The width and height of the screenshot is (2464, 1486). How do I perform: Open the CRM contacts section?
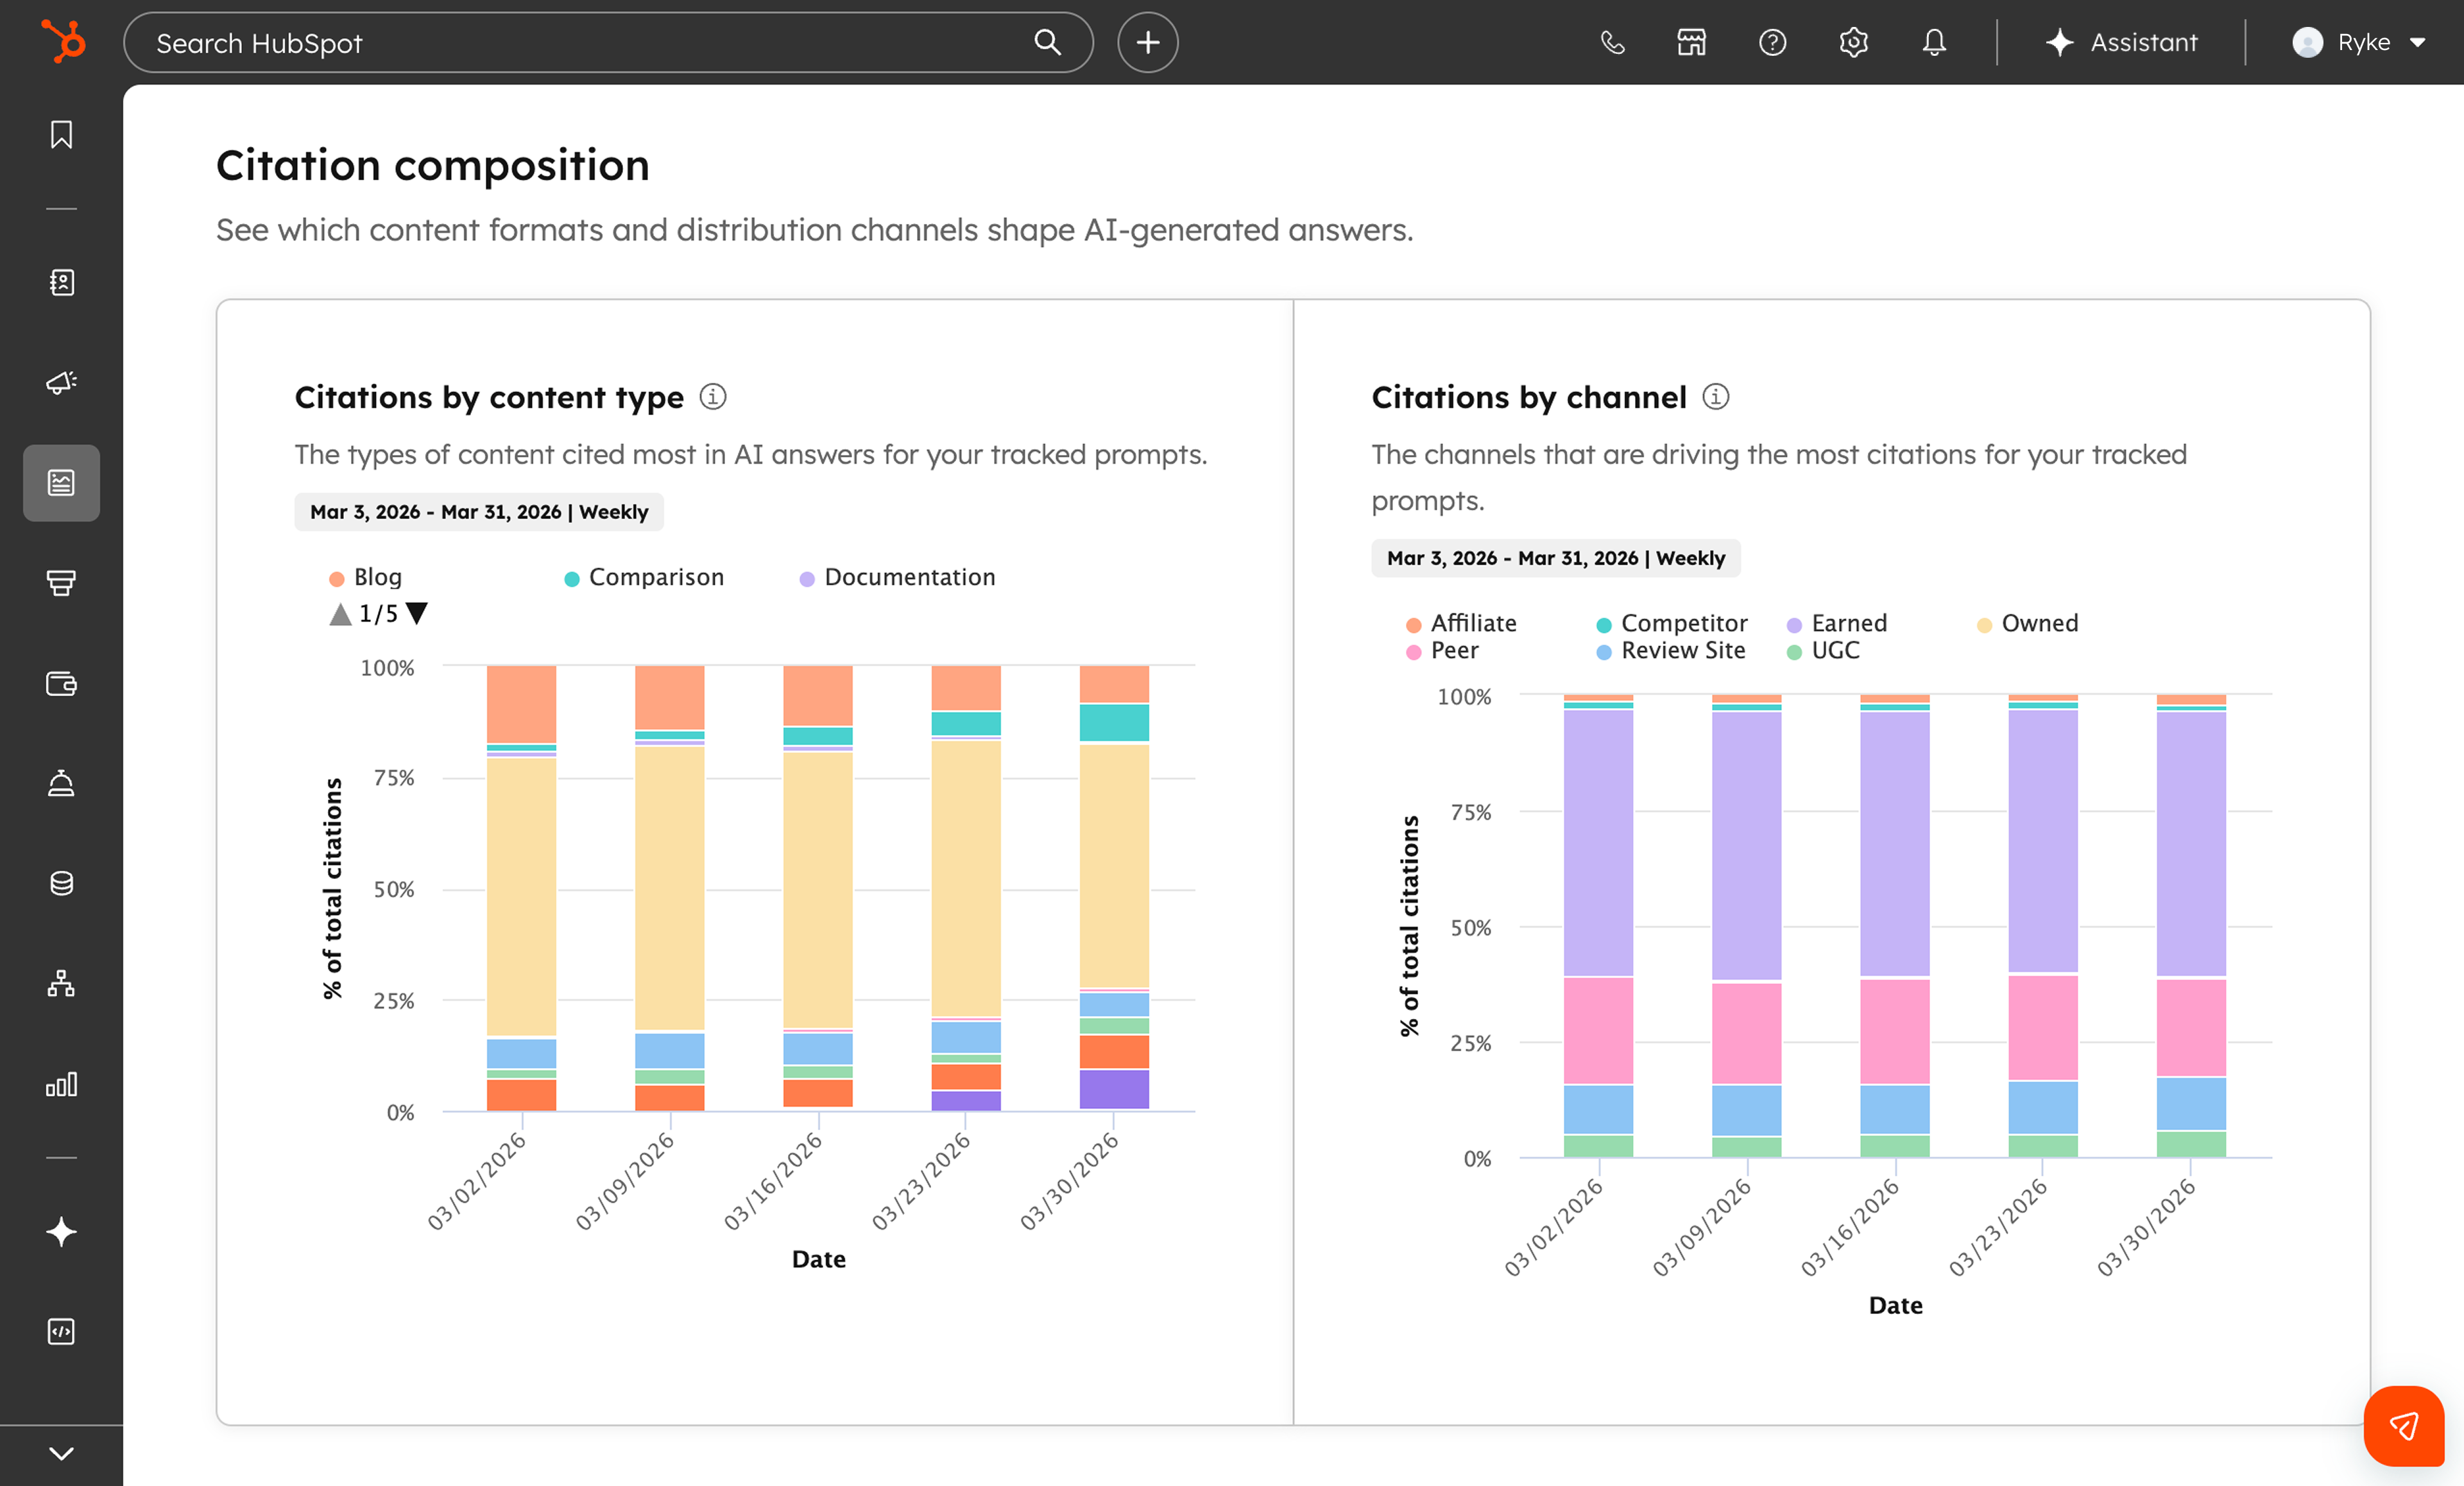pos(60,283)
